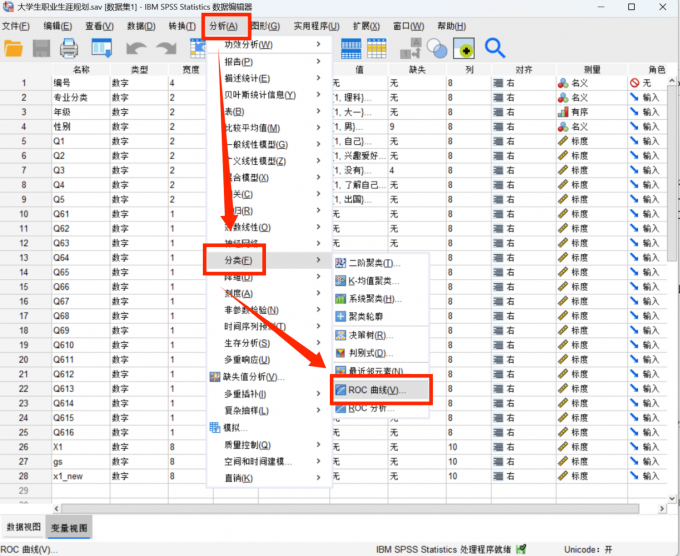
Task: Expand 报告(P) submenu
Action: 269,62
